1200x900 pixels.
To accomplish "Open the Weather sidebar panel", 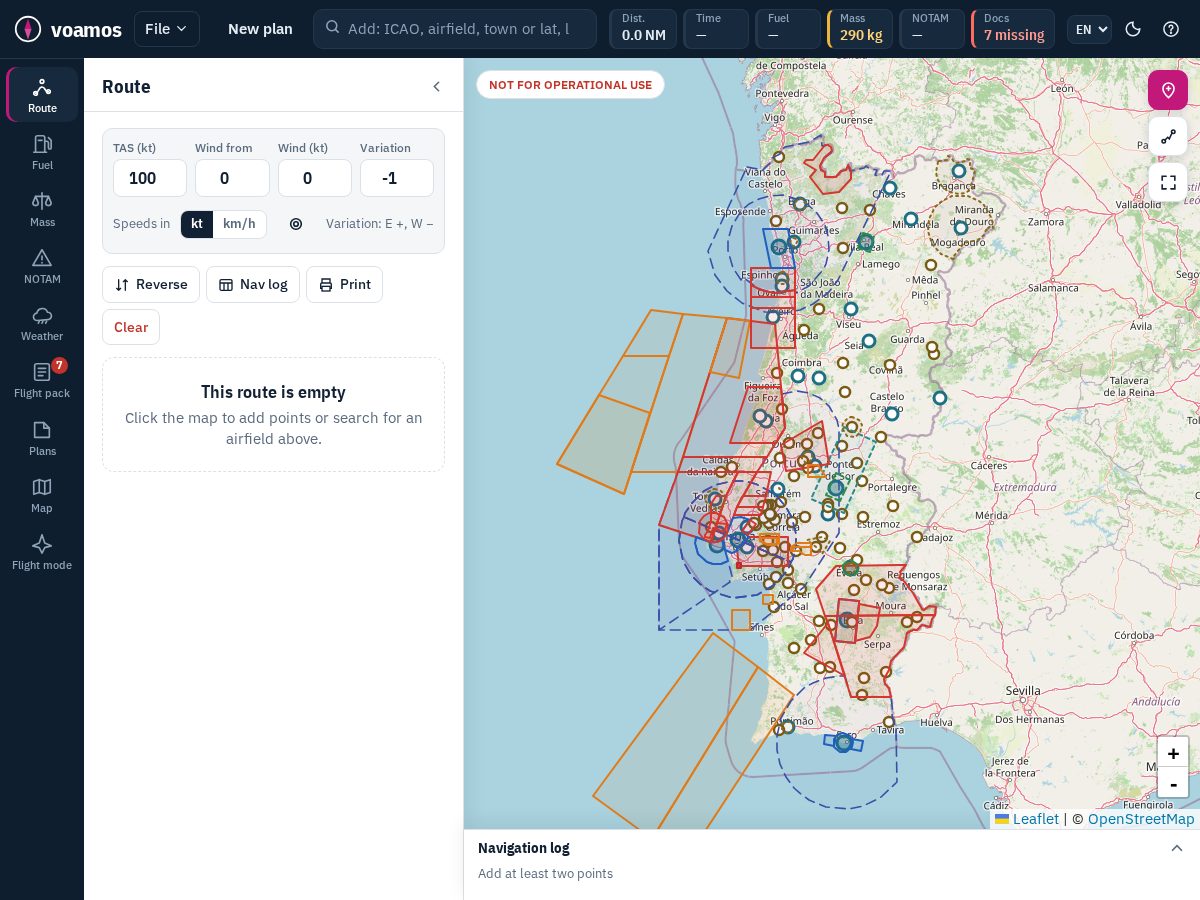I will point(42,323).
